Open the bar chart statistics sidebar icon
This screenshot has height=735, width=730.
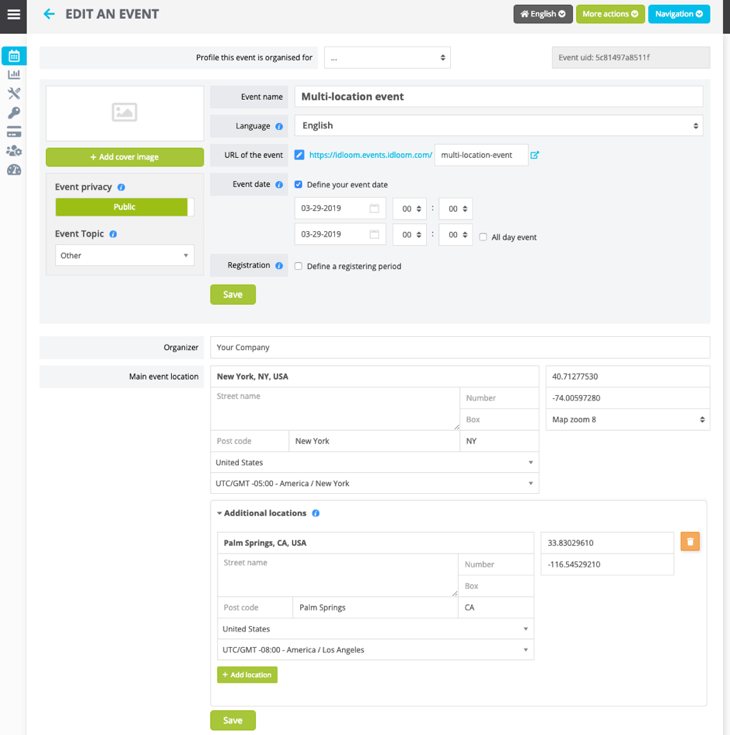[14, 75]
